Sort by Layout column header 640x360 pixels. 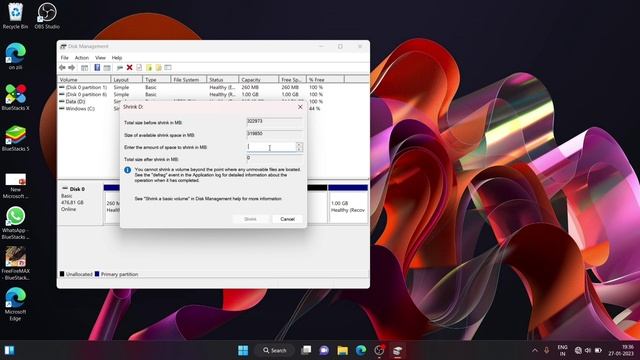[127, 80]
